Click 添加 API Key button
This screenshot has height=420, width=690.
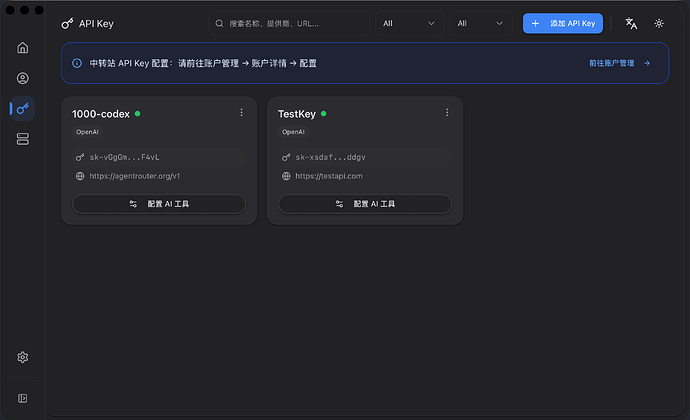tap(563, 23)
